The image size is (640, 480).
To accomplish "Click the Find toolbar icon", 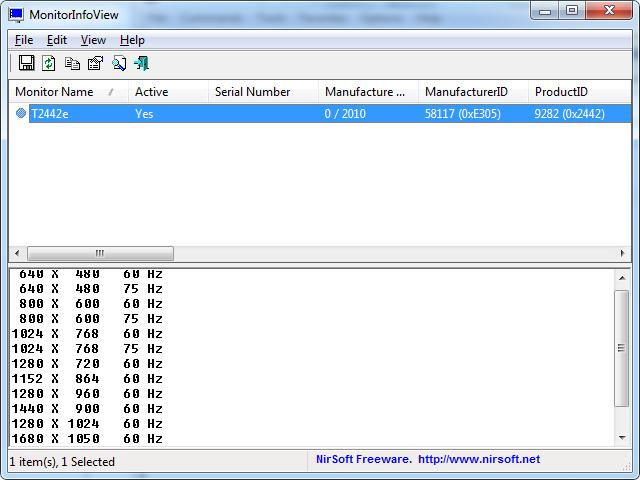I will (x=119, y=63).
